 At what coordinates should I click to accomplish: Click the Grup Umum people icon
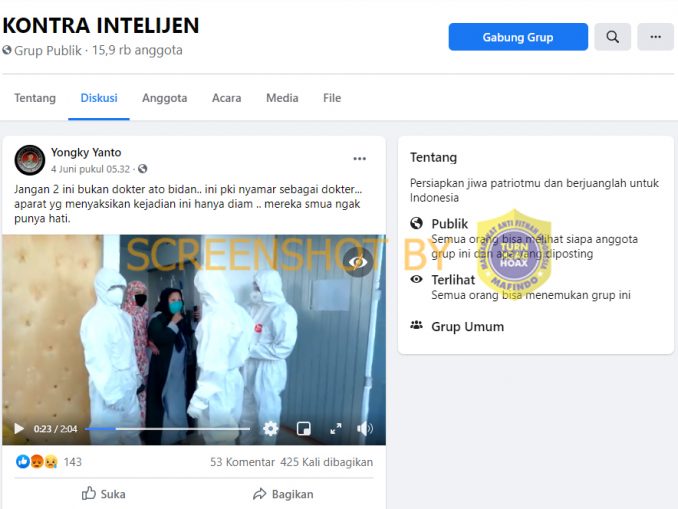click(416, 325)
